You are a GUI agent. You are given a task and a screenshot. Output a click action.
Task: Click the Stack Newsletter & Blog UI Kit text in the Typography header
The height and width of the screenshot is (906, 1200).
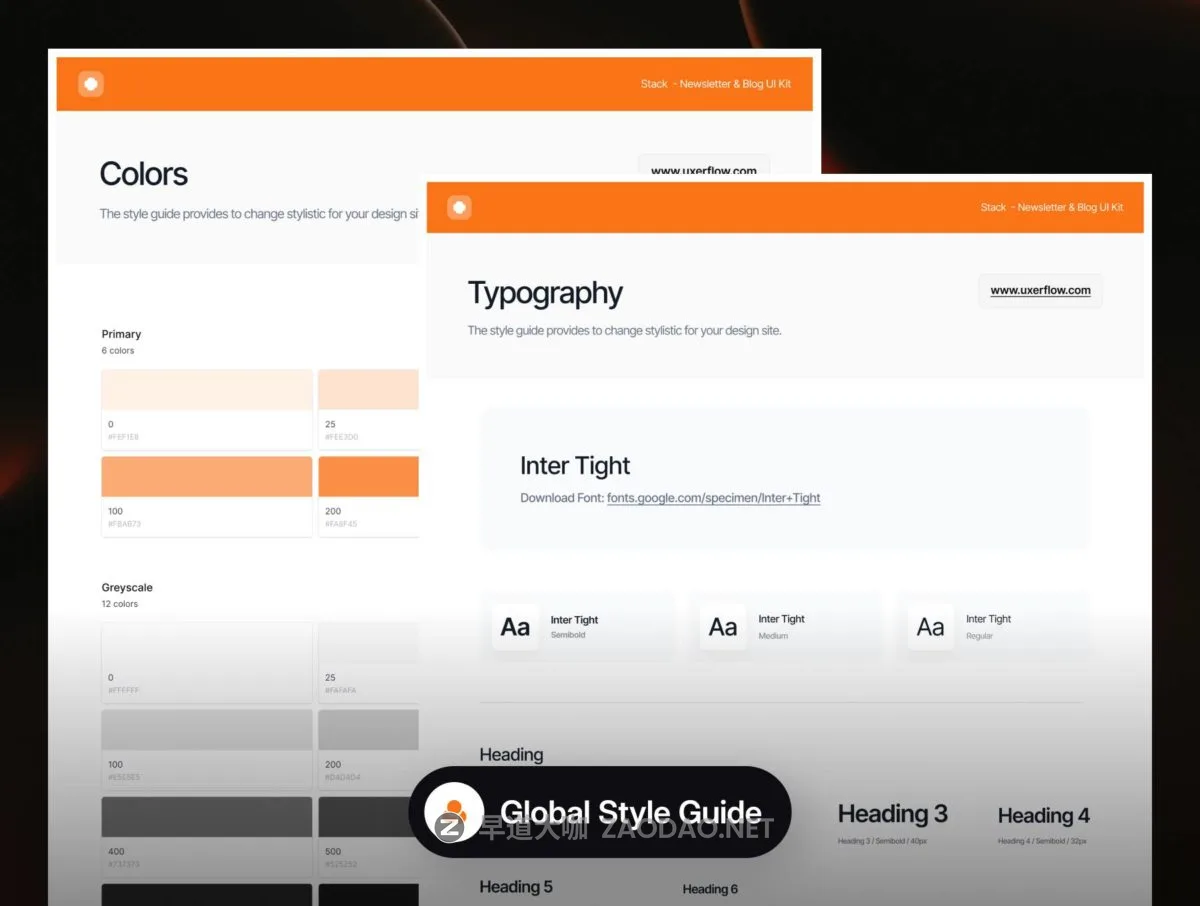(x=1051, y=208)
